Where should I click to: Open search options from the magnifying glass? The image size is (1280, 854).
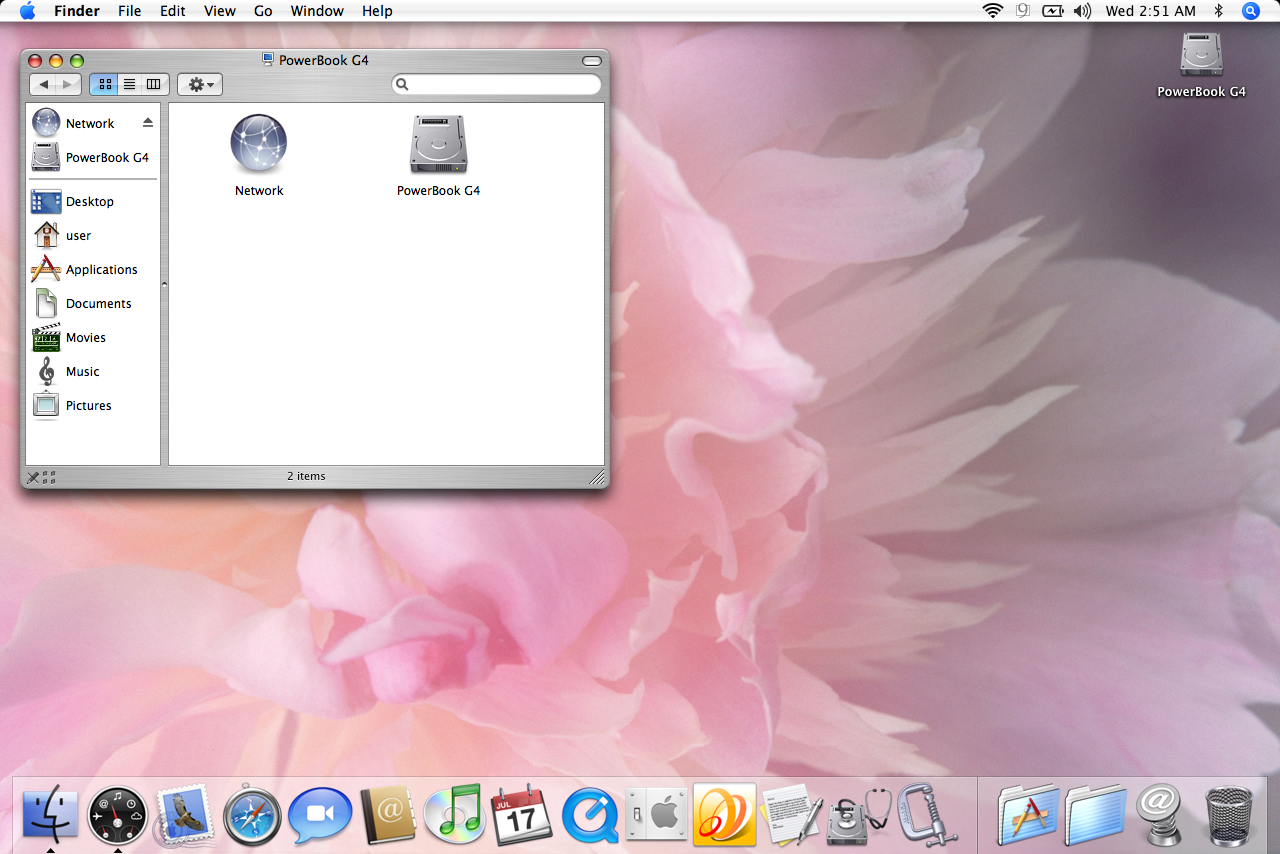403,85
